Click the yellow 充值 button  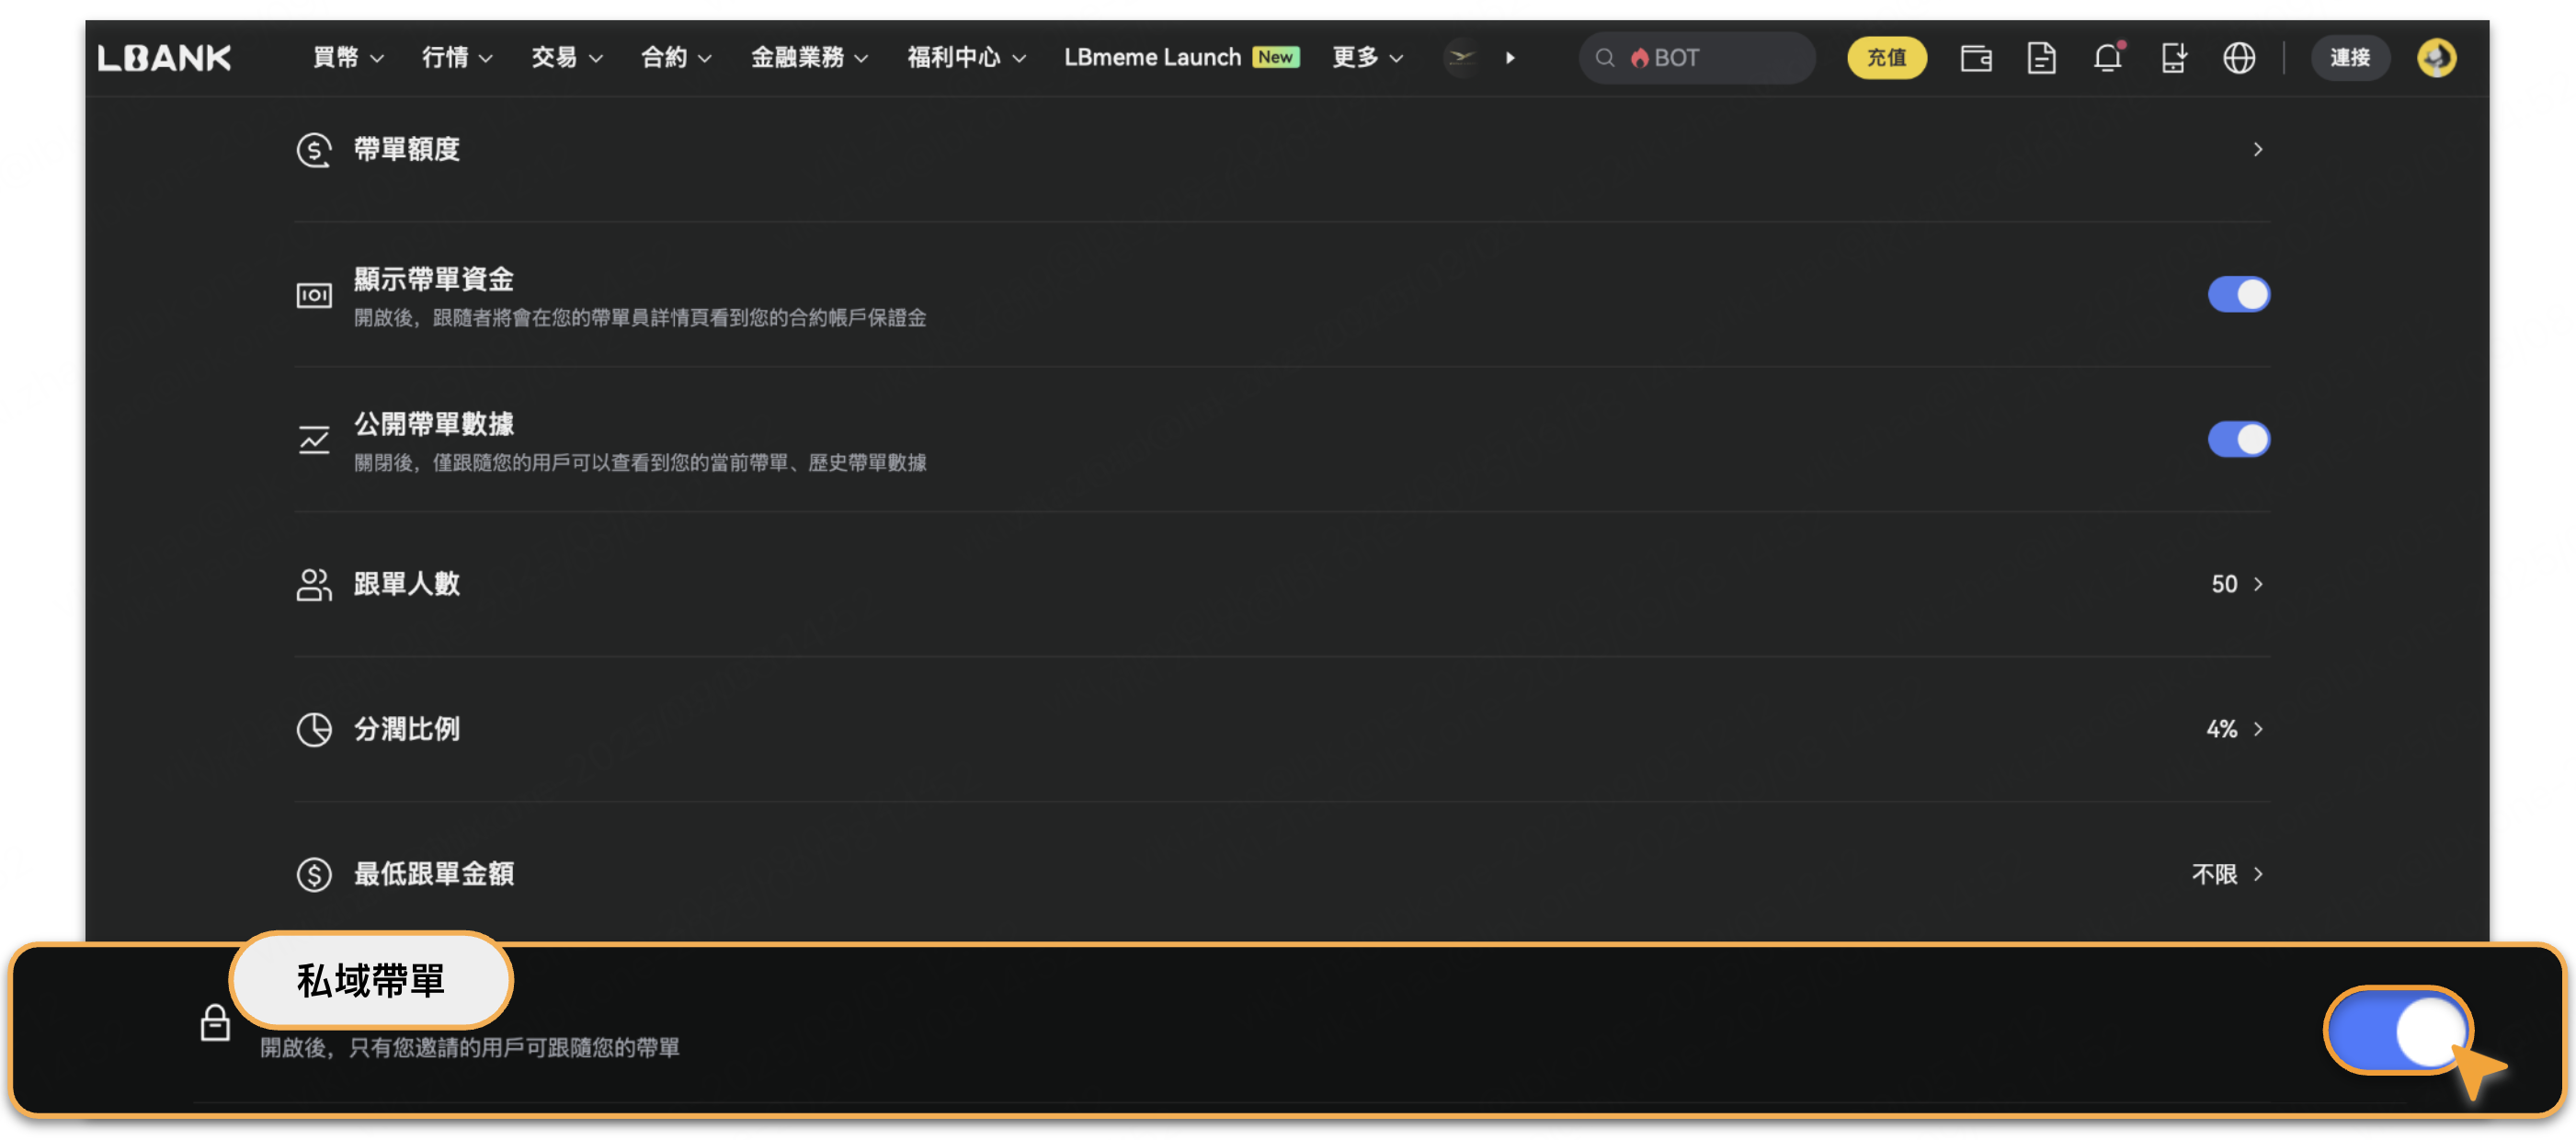tap(1886, 58)
